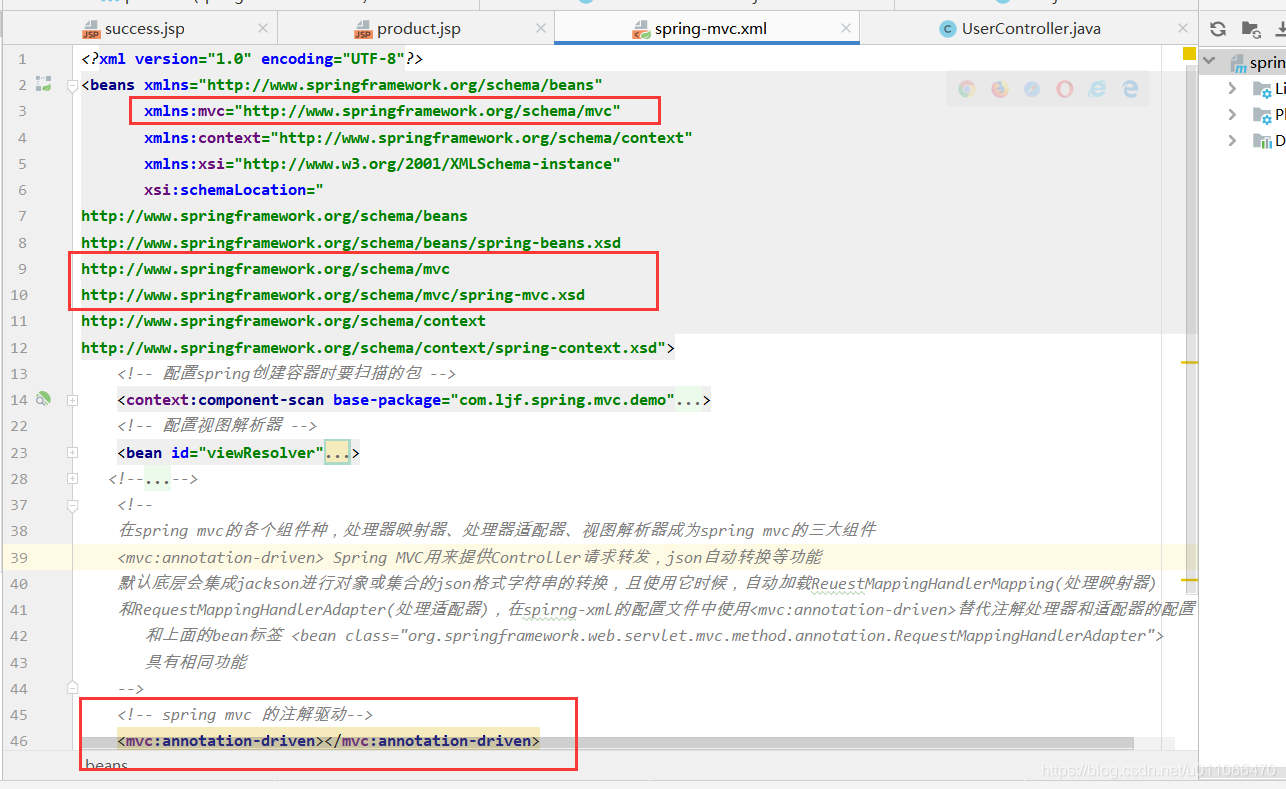Click the folder sync icon in the right toolbar
This screenshot has height=789, width=1286.
pos(1251,30)
